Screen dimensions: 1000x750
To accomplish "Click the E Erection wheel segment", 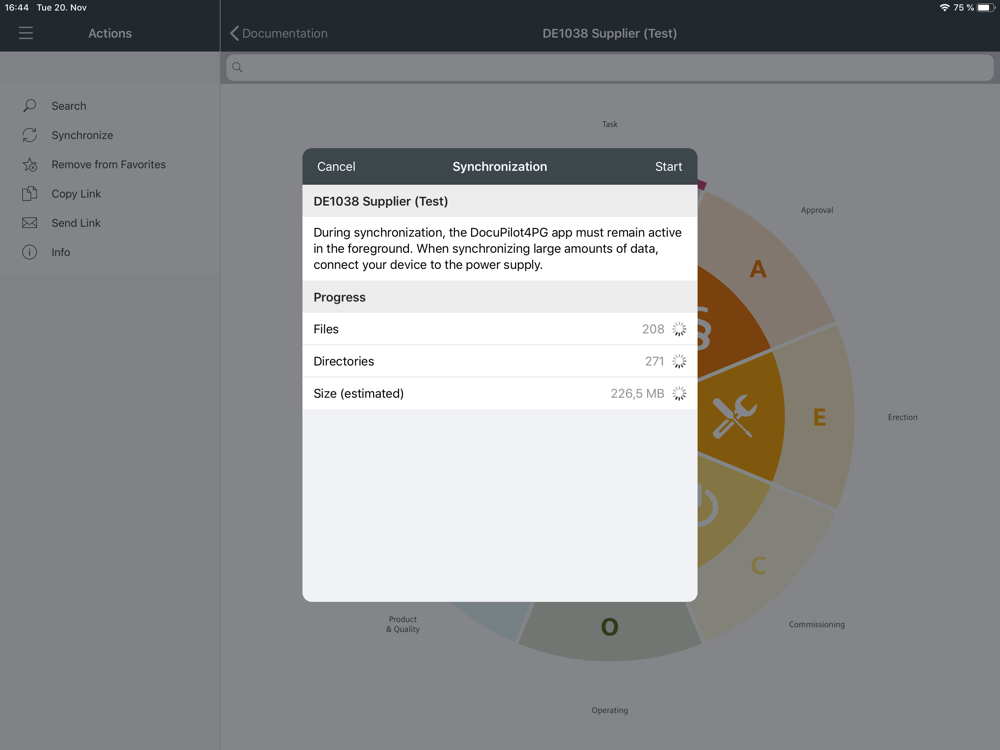I will click(x=820, y=417).
